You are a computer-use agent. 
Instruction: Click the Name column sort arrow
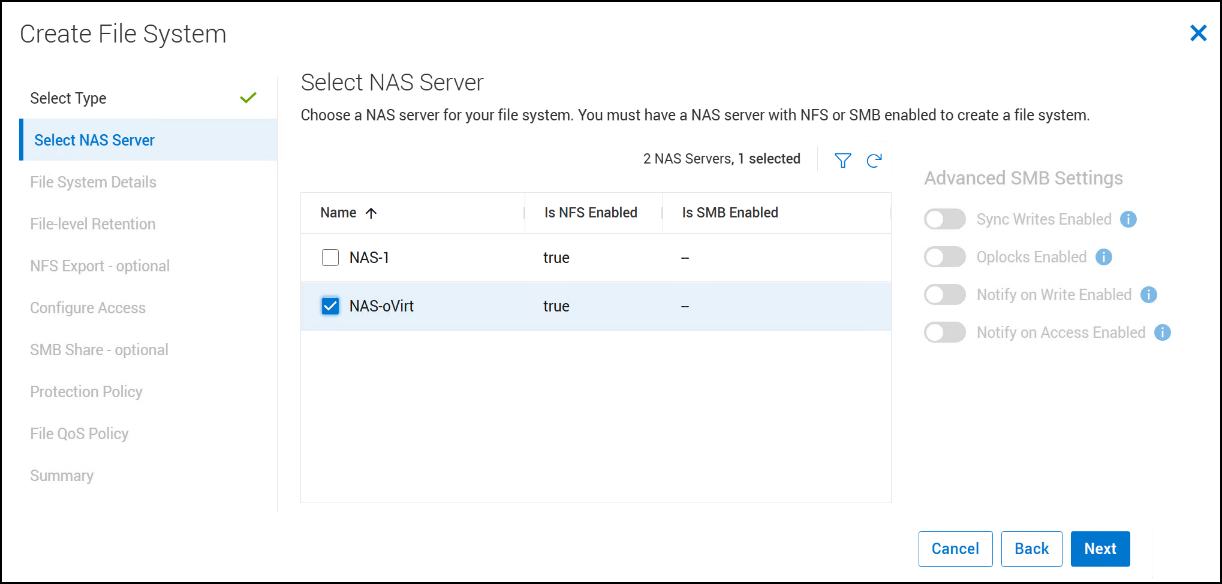[x=371, y=213]
